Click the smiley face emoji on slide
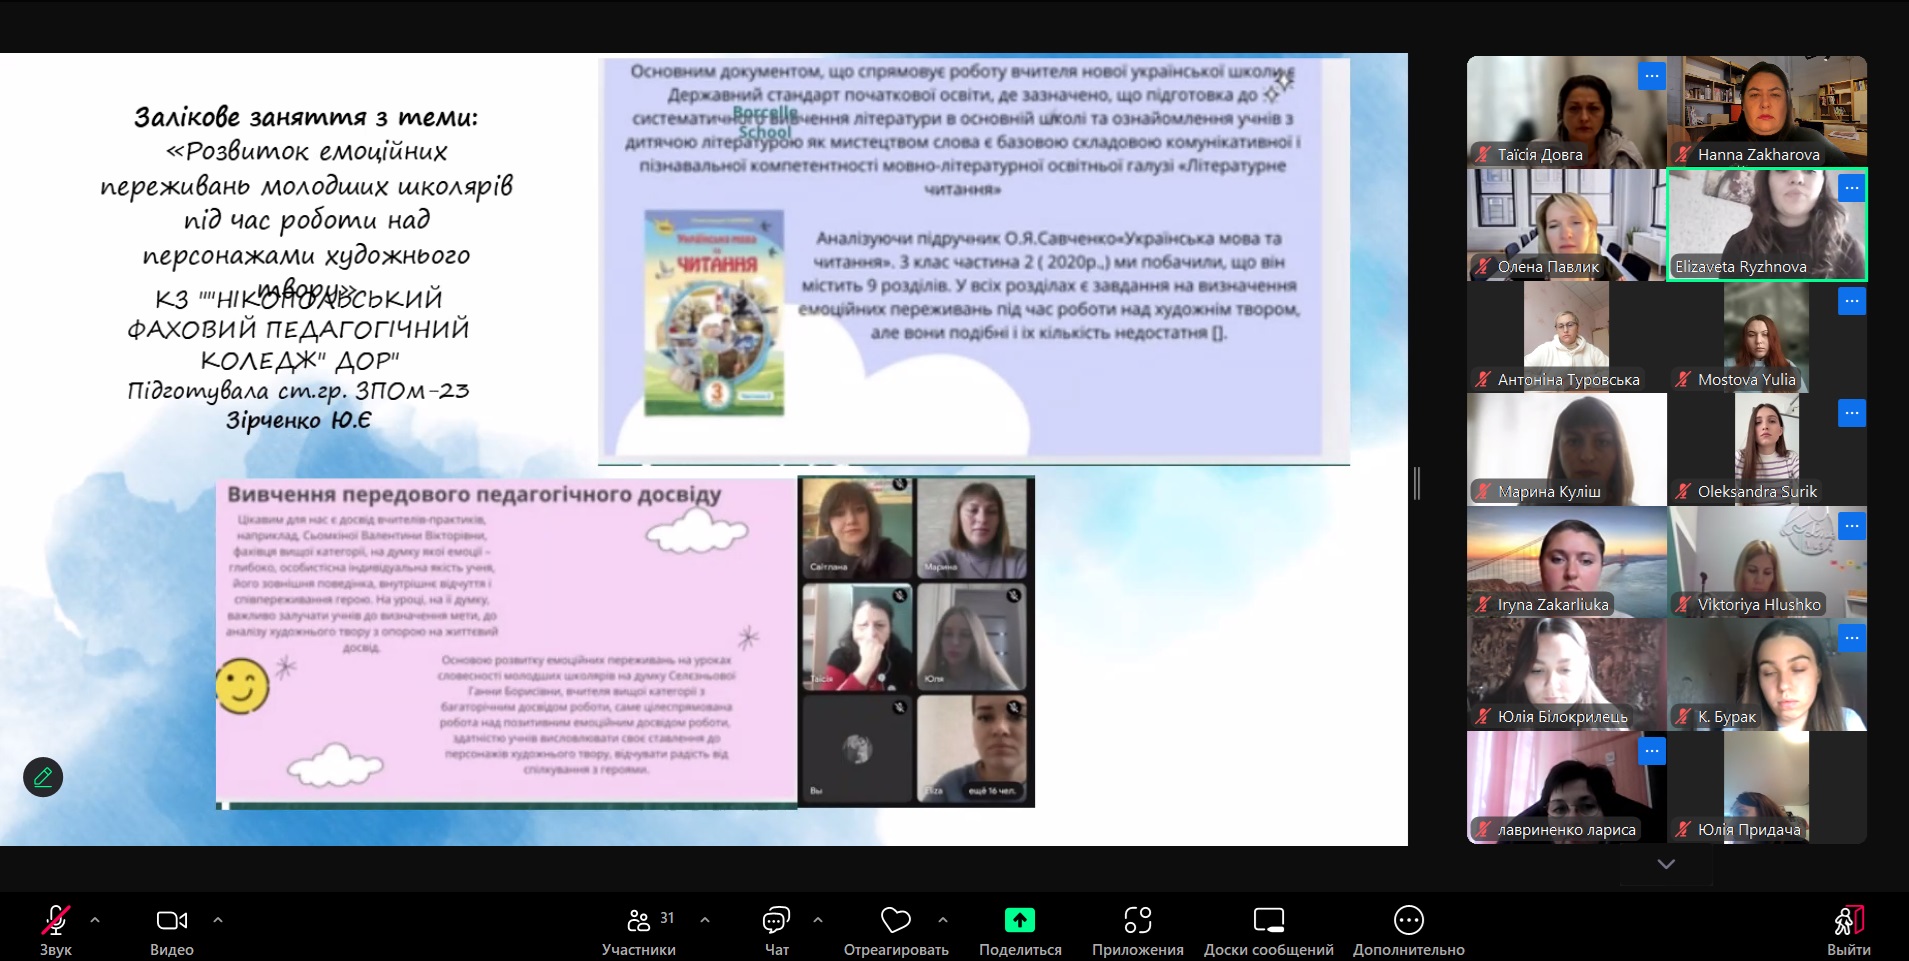 click(x=243, y=686)
